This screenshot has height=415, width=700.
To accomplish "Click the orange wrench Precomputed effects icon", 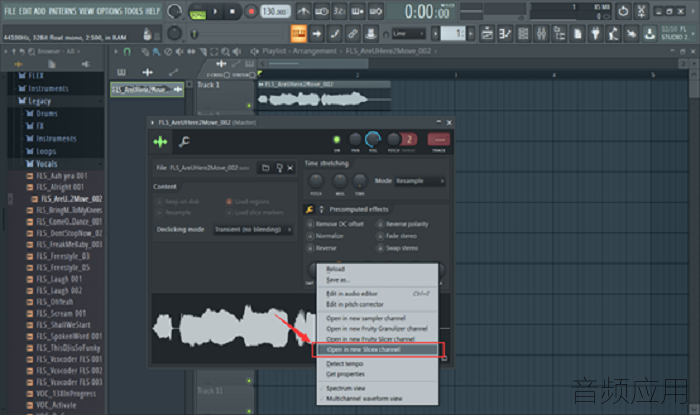I will pyautogui.click(x=309, y=209).
